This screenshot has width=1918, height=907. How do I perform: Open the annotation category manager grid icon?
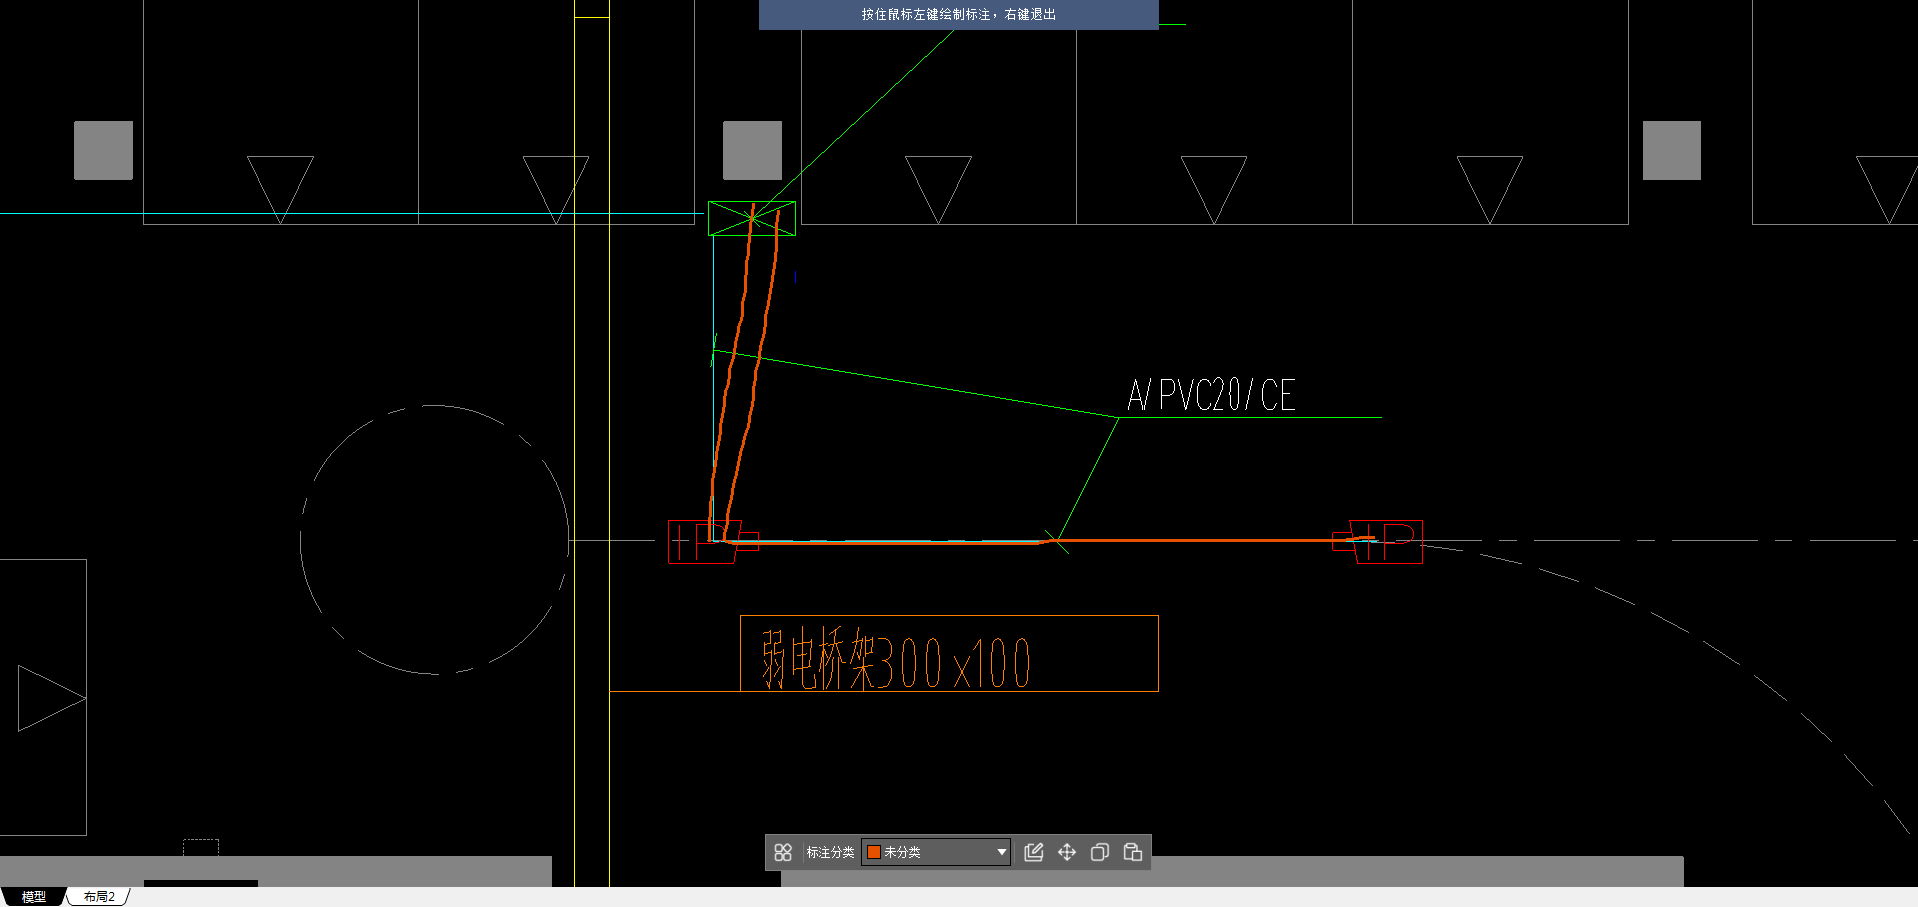783,852
